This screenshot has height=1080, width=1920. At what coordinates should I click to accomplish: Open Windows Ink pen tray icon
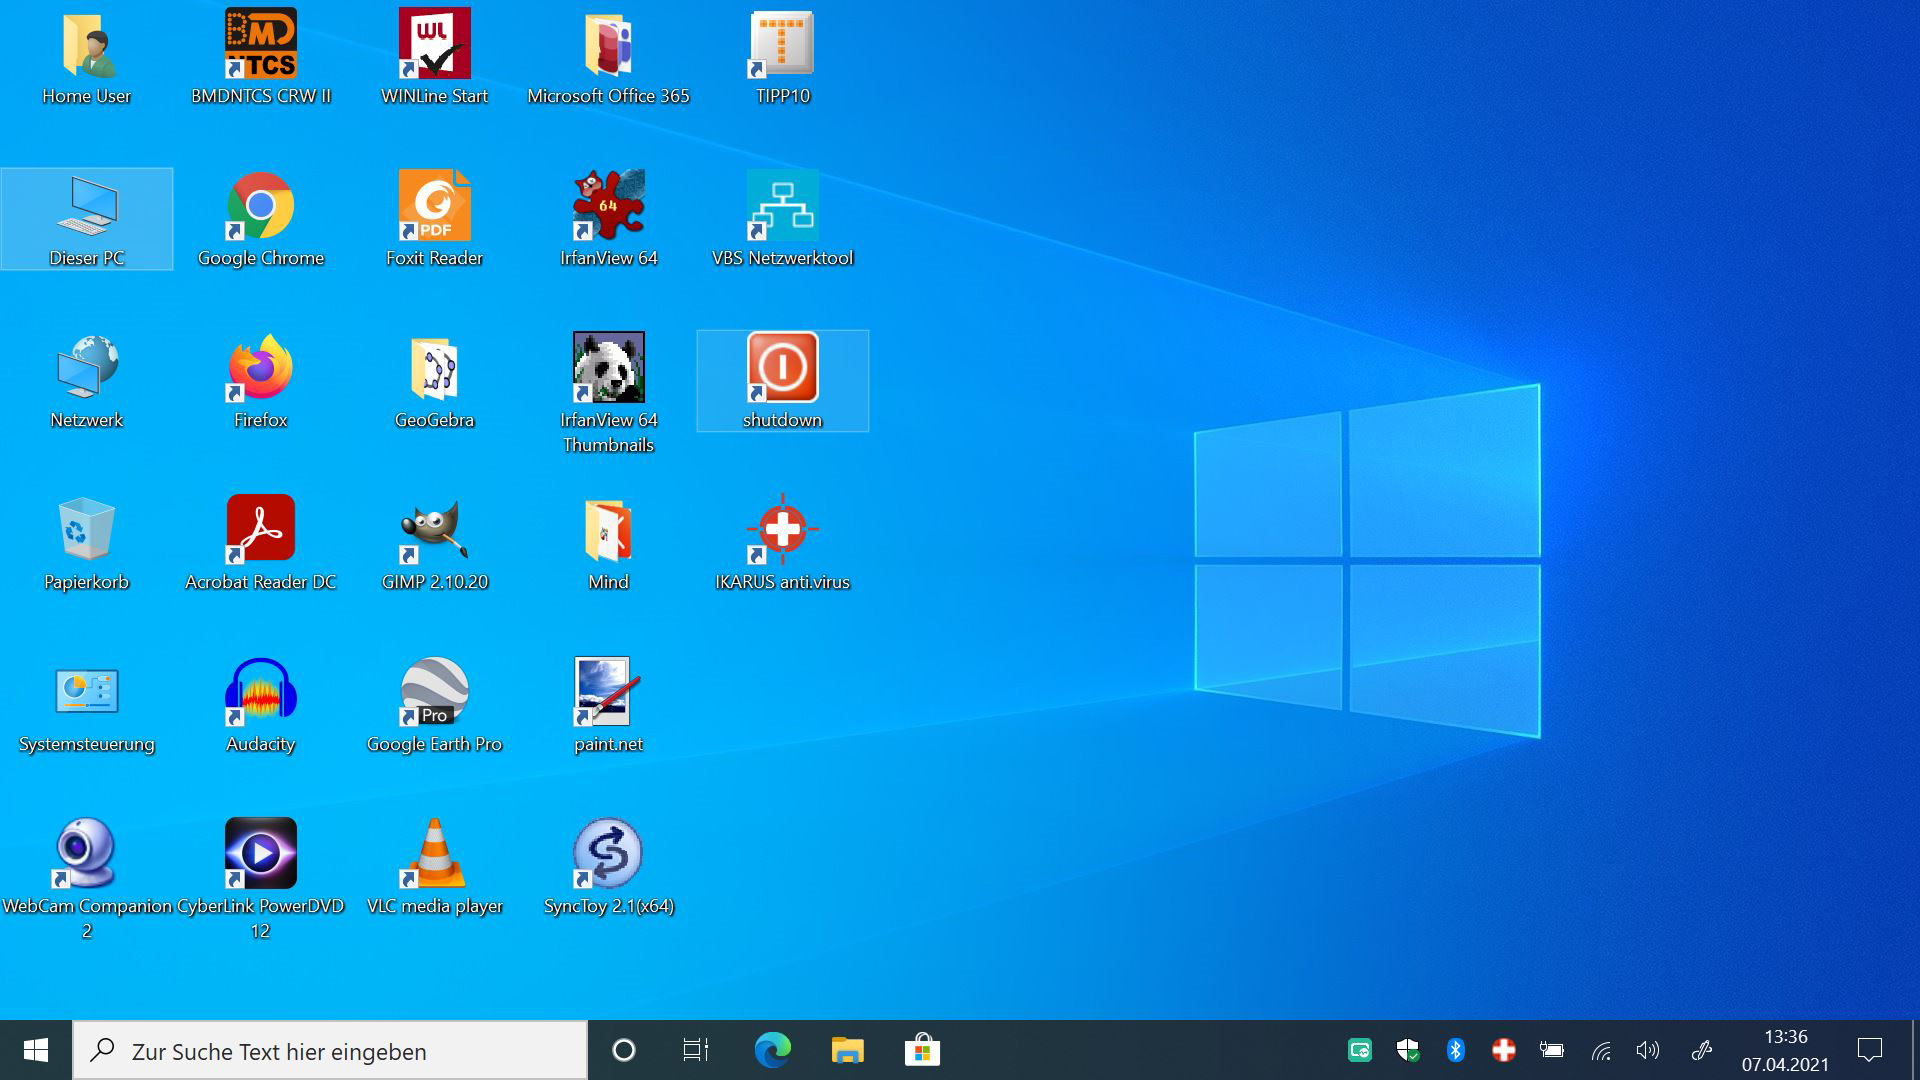pos(1701,1050)
